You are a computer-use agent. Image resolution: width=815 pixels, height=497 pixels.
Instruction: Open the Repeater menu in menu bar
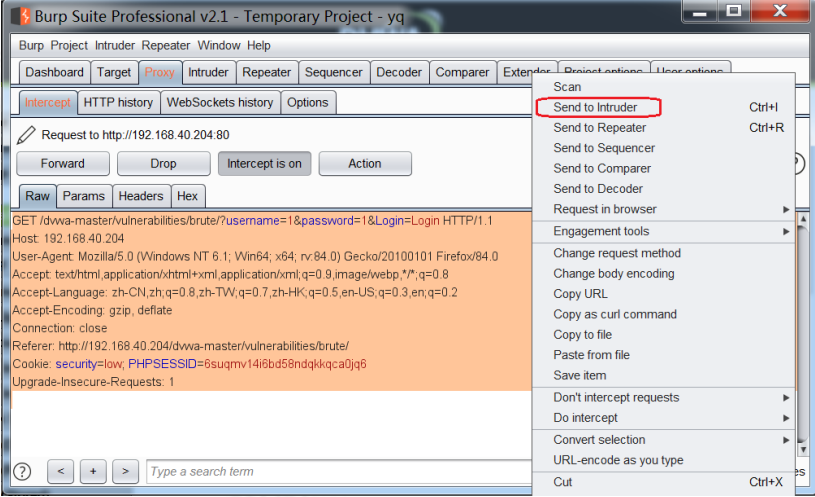166,46
